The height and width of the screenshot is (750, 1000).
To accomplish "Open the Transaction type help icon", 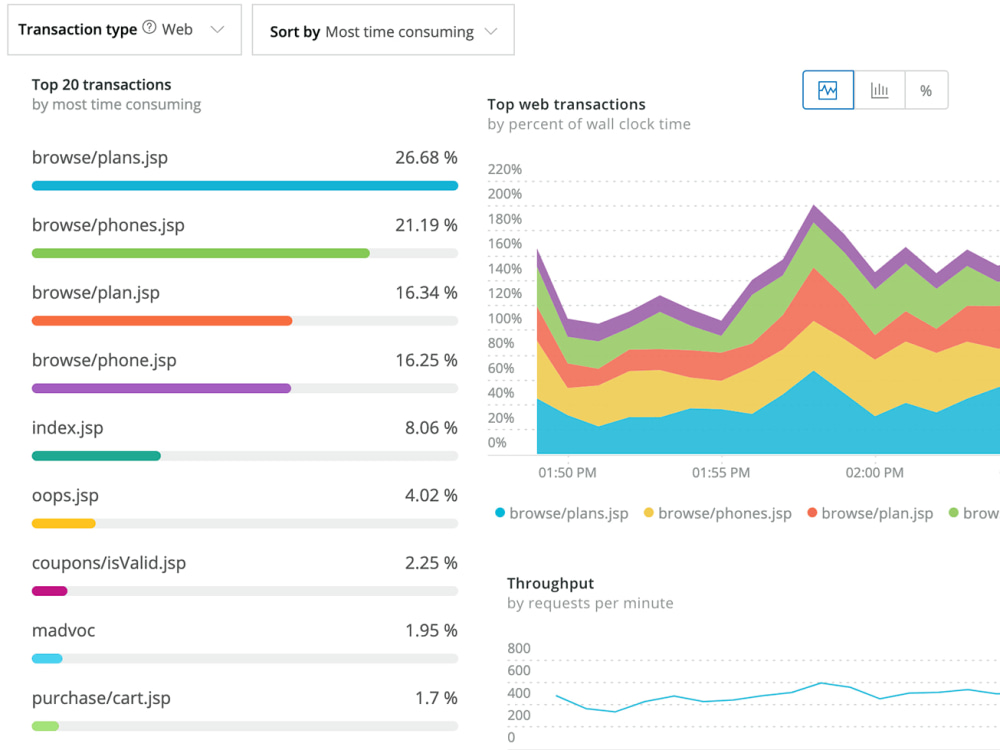I will pos(149,27).
